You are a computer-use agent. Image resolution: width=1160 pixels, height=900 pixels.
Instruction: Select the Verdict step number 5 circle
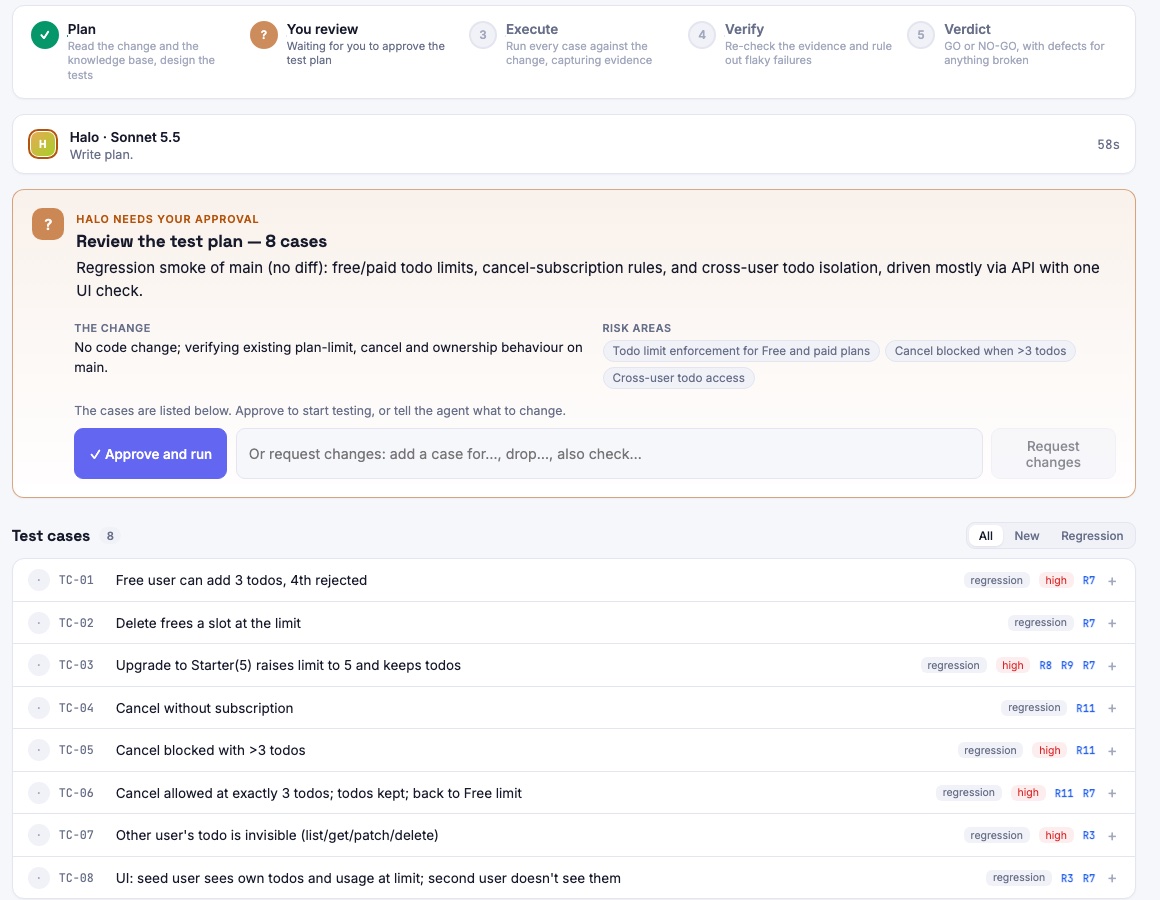click(920, 35)
